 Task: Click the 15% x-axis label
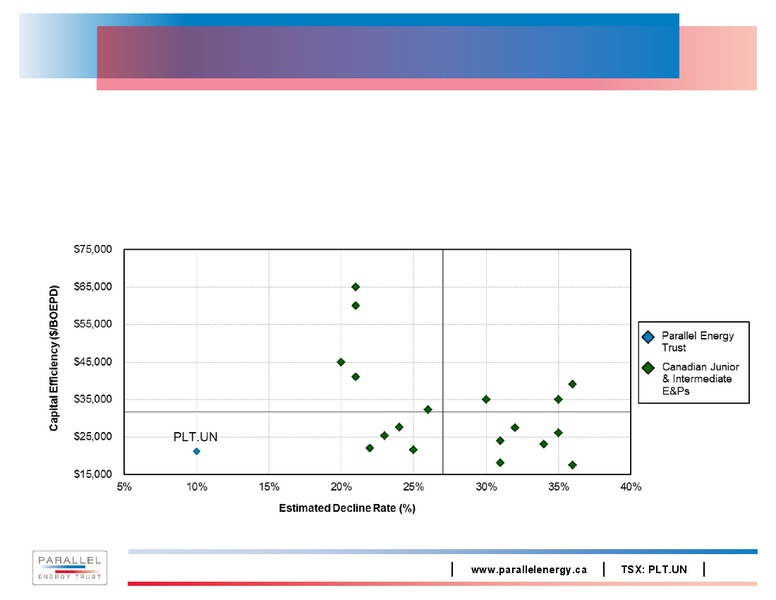click(x=269, y=487)
